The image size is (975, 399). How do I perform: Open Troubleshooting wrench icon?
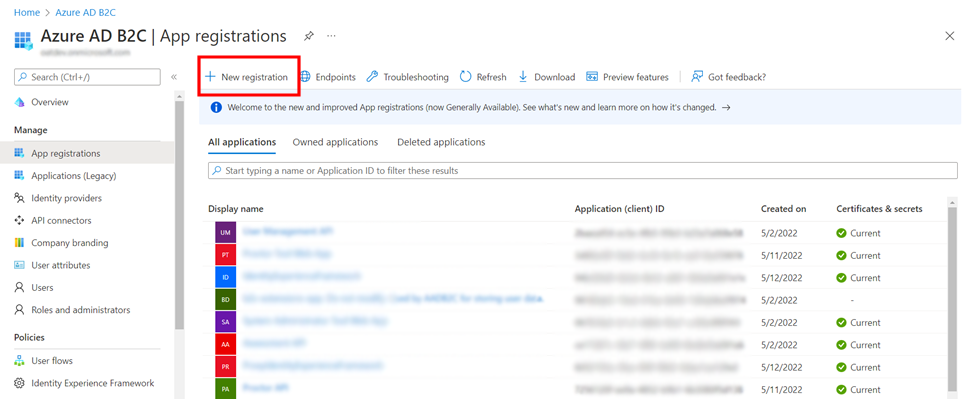pos(372,76)
